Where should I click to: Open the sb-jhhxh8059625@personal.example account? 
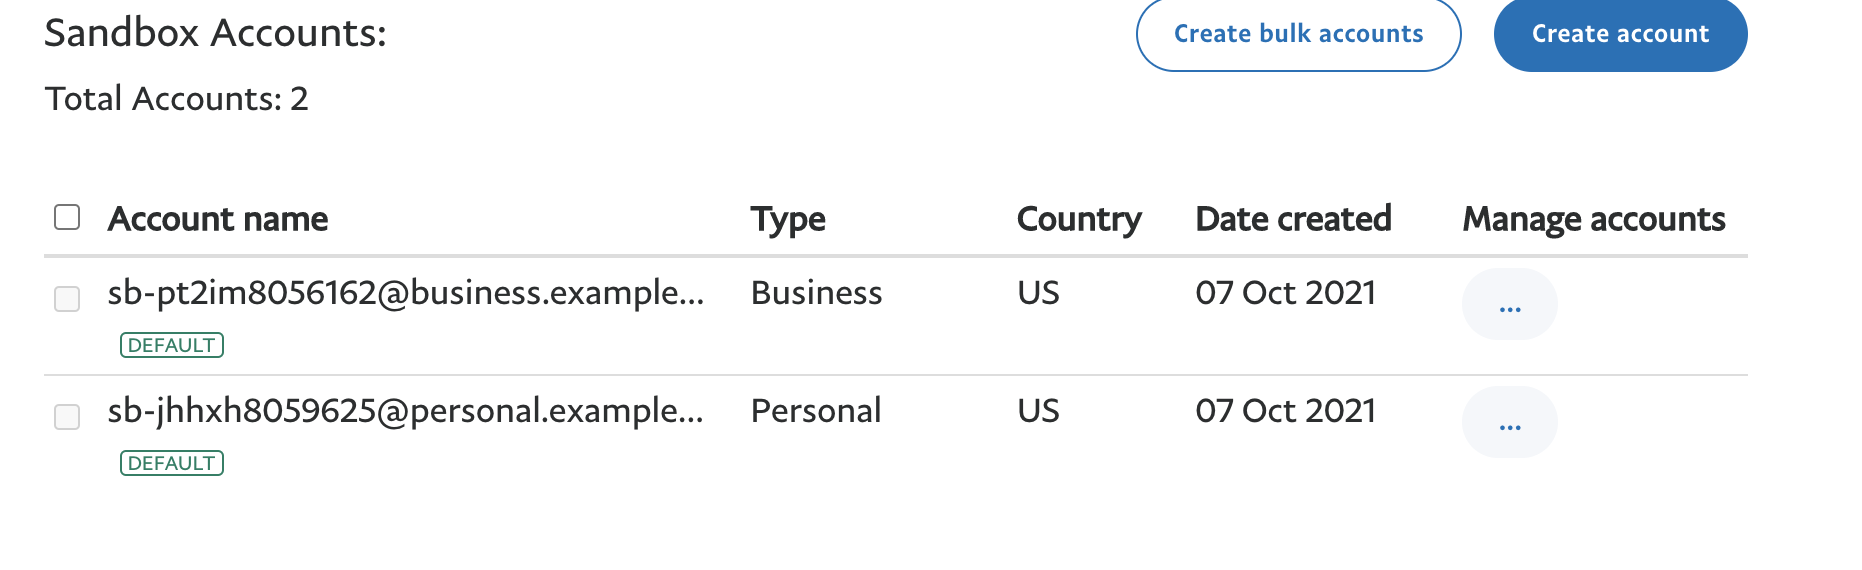click(405, 411)
